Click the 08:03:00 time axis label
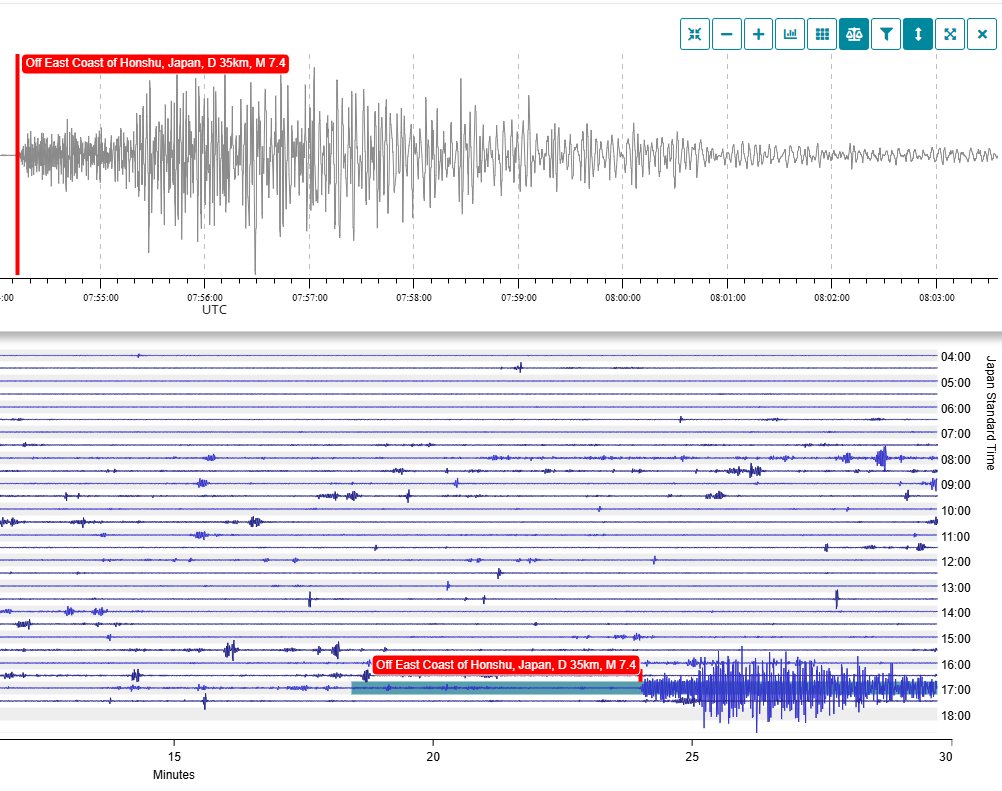Image resolution: width=1002 pixels, height=791 pixels. pos(937,298)
